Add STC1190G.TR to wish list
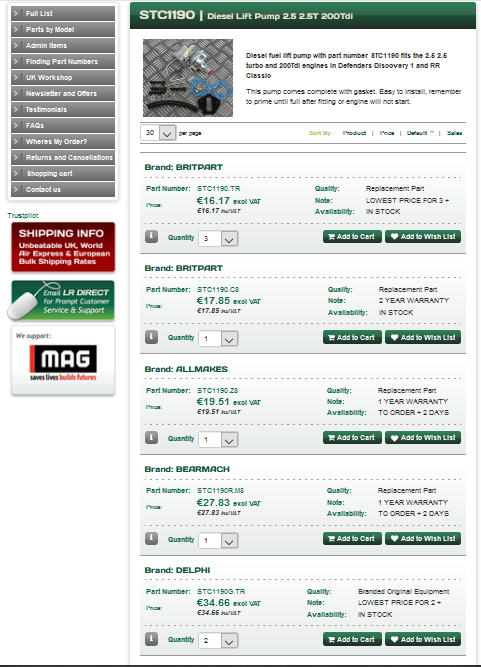 coord(423,639)
